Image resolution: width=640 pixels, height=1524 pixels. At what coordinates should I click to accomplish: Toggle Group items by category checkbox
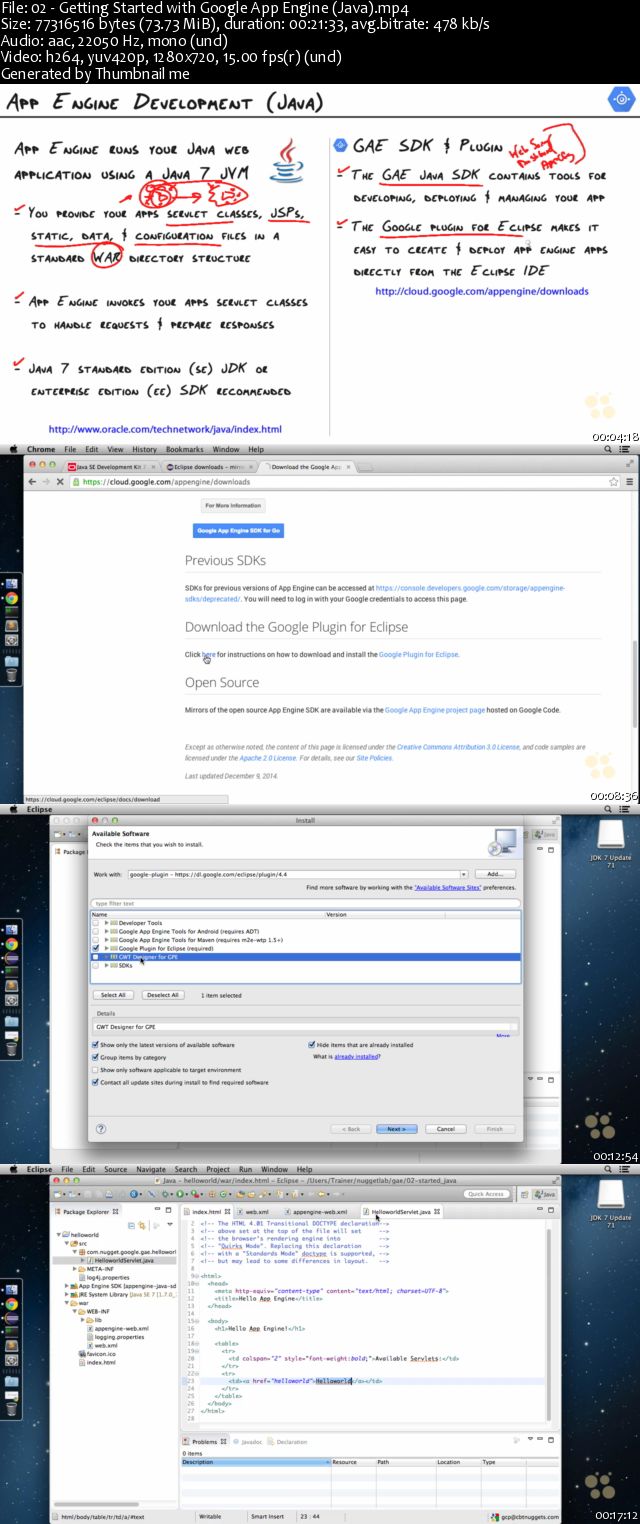tap(95, 1057)
